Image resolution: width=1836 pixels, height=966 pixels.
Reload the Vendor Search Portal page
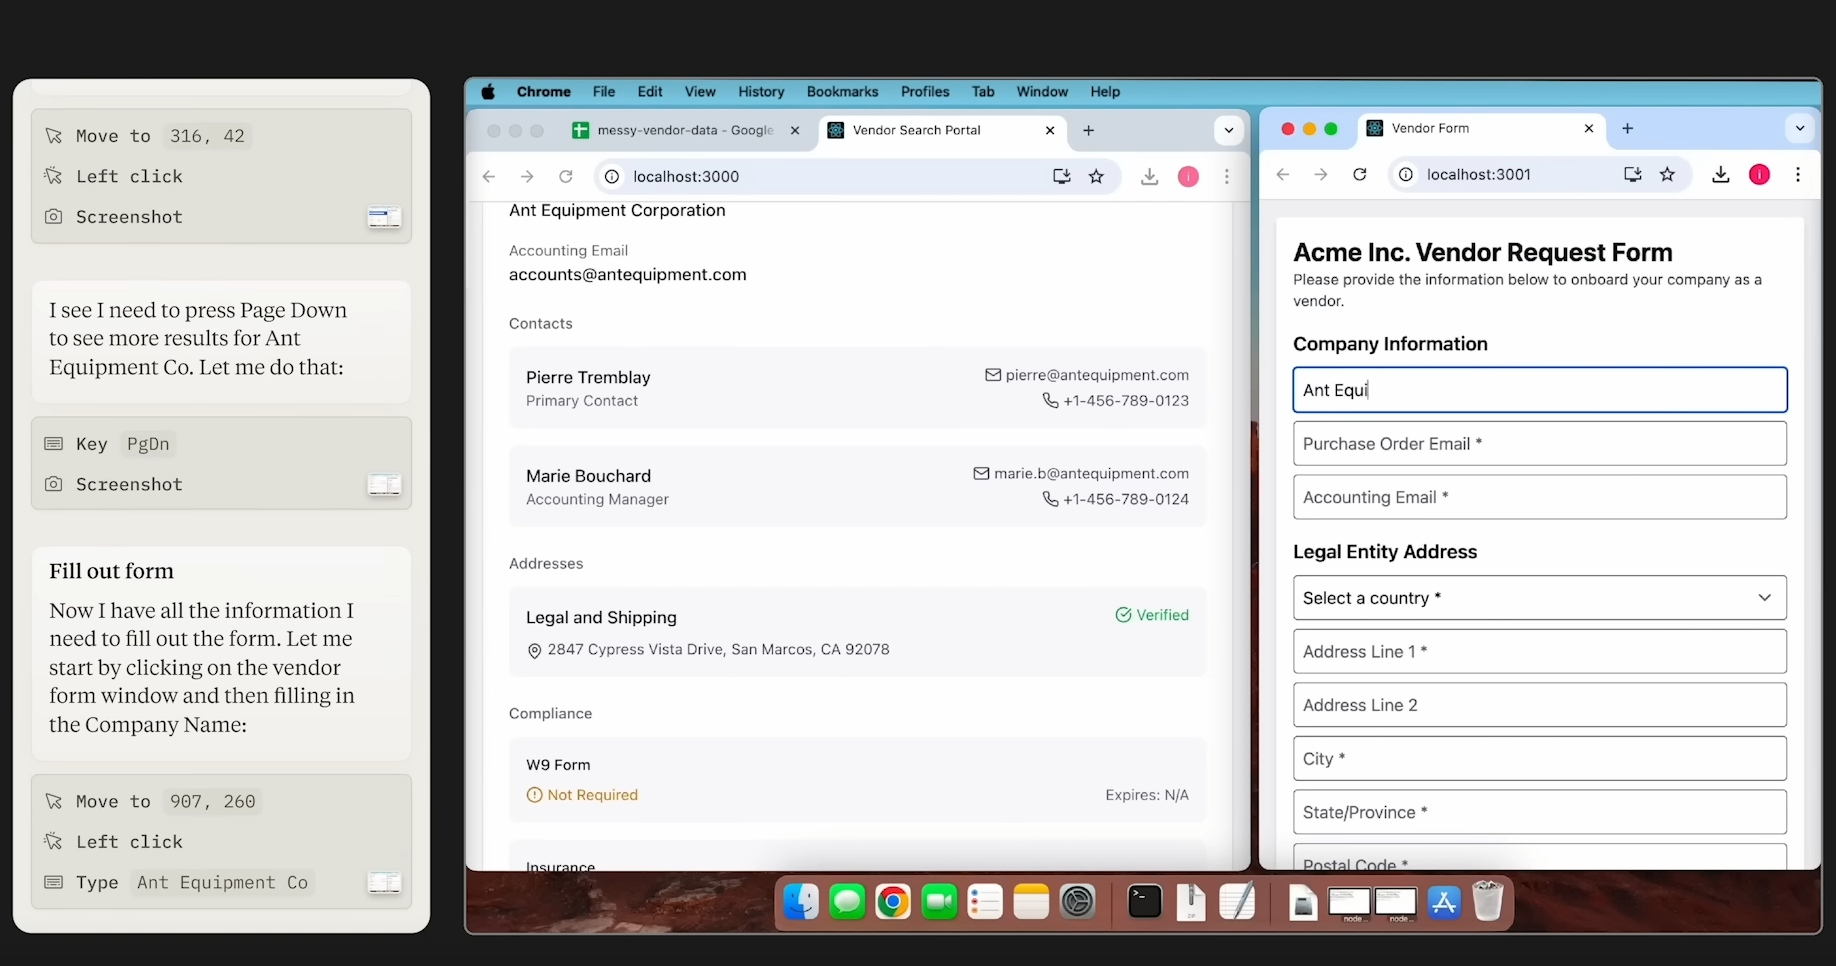tap(566, 176)
